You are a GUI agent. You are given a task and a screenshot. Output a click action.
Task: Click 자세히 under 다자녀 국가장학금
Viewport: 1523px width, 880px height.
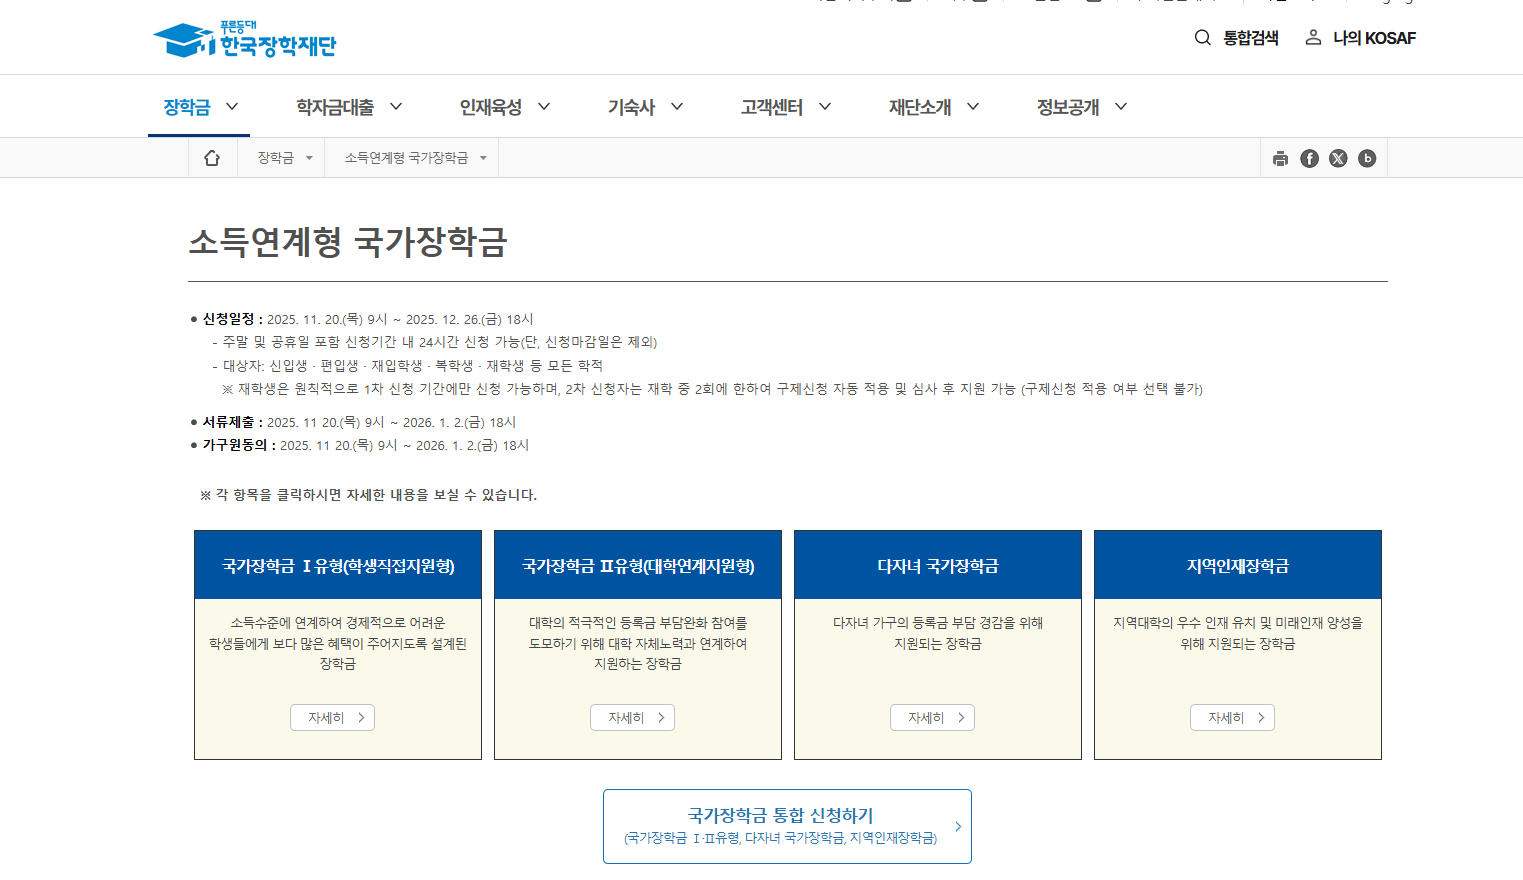pos(932,717)
